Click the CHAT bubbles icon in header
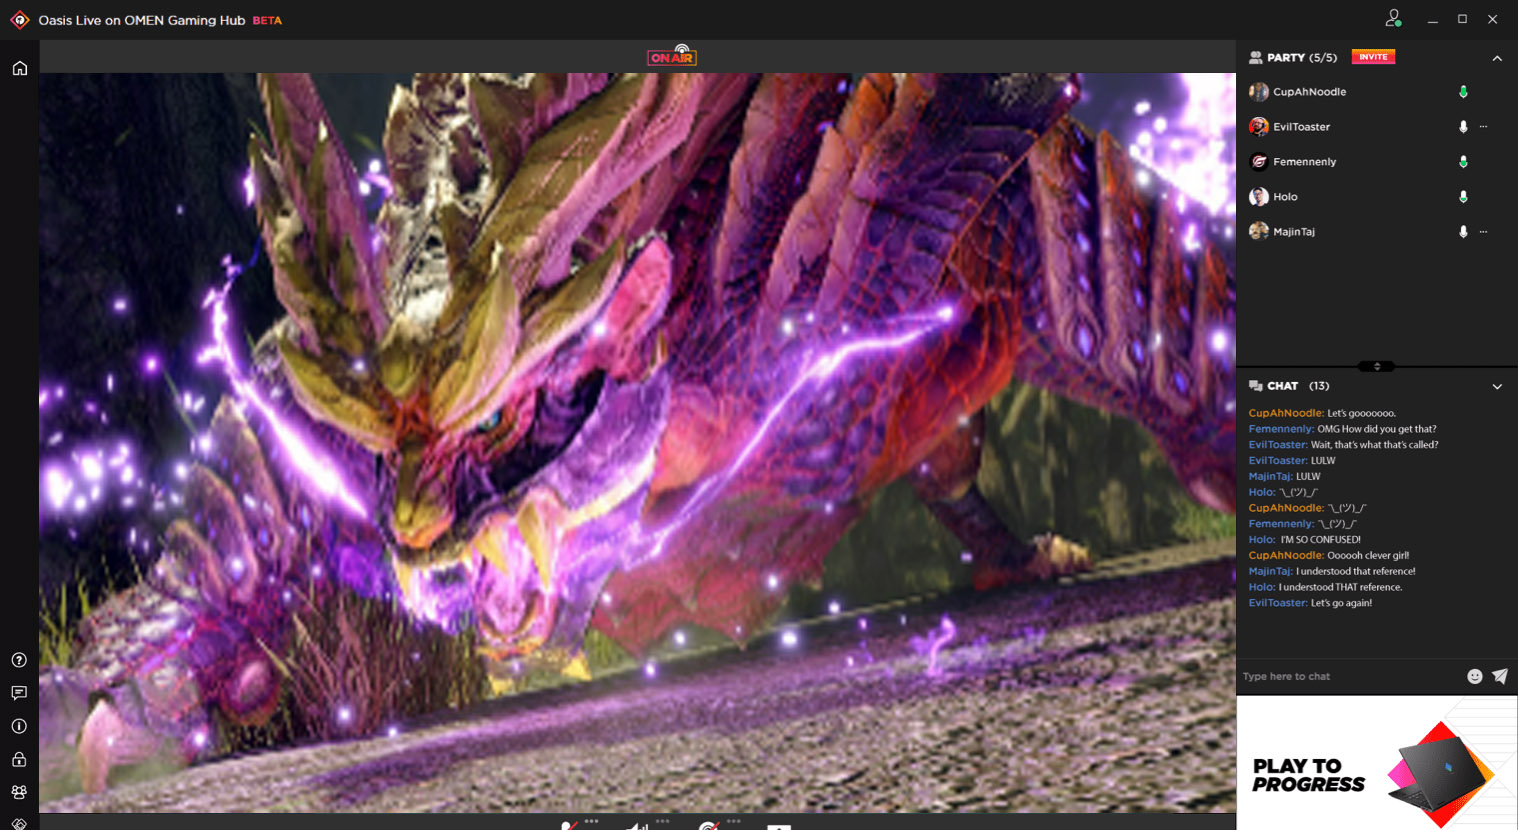Image resolution: width=1518 pixels, height=830 pixels. point(1256,386)
